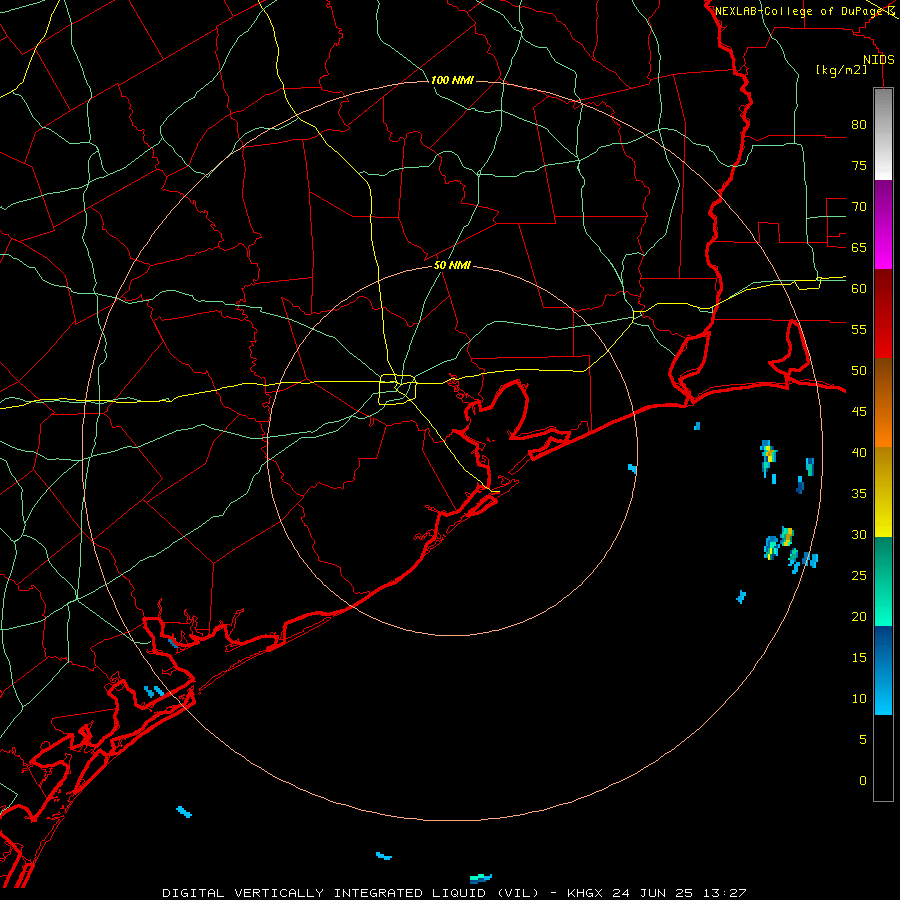This screenshot has width=900, height=900.
Task: Click the 80 value on the scale
Action: click(859, 125)
